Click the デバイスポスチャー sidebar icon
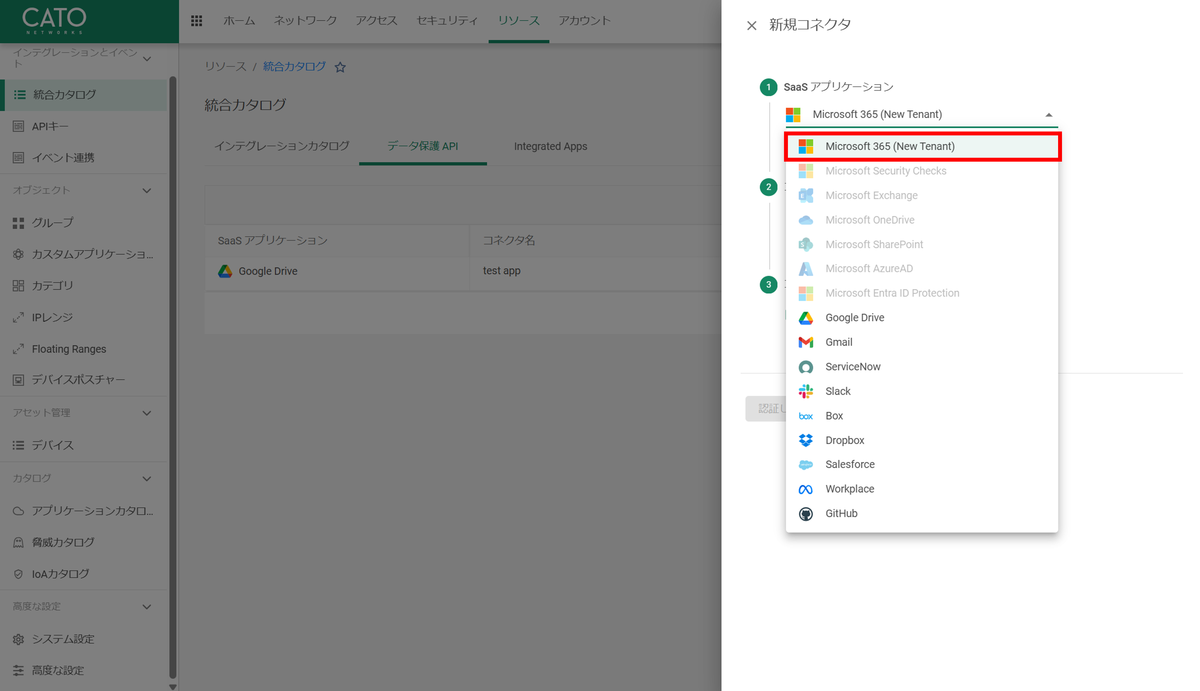Viewport: 1200px width, 691px height. click(19, 380)
